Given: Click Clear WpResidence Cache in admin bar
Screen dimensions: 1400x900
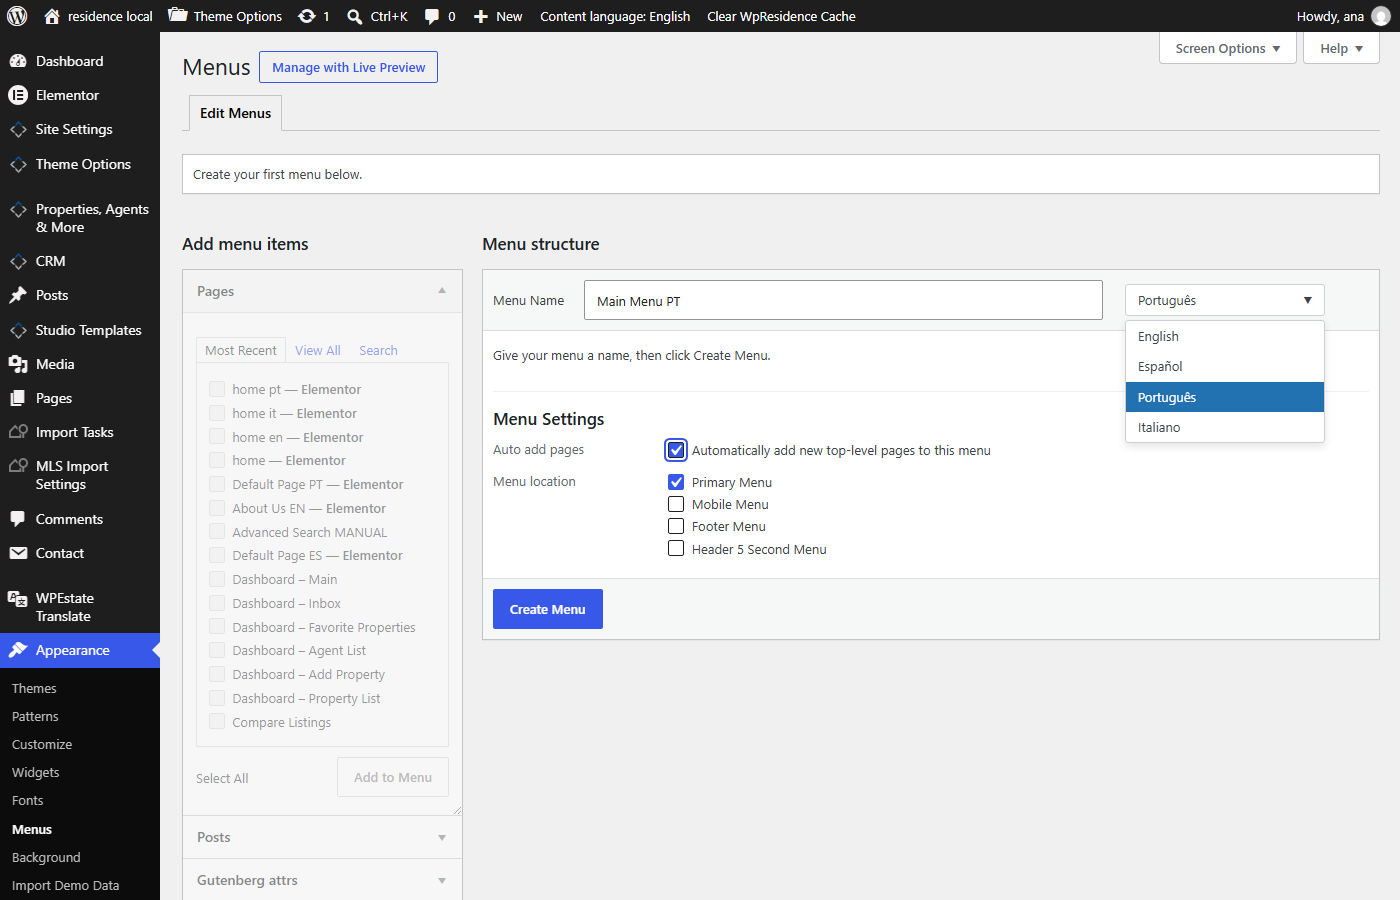Looking at the screenshot, I should pos(781,16).
